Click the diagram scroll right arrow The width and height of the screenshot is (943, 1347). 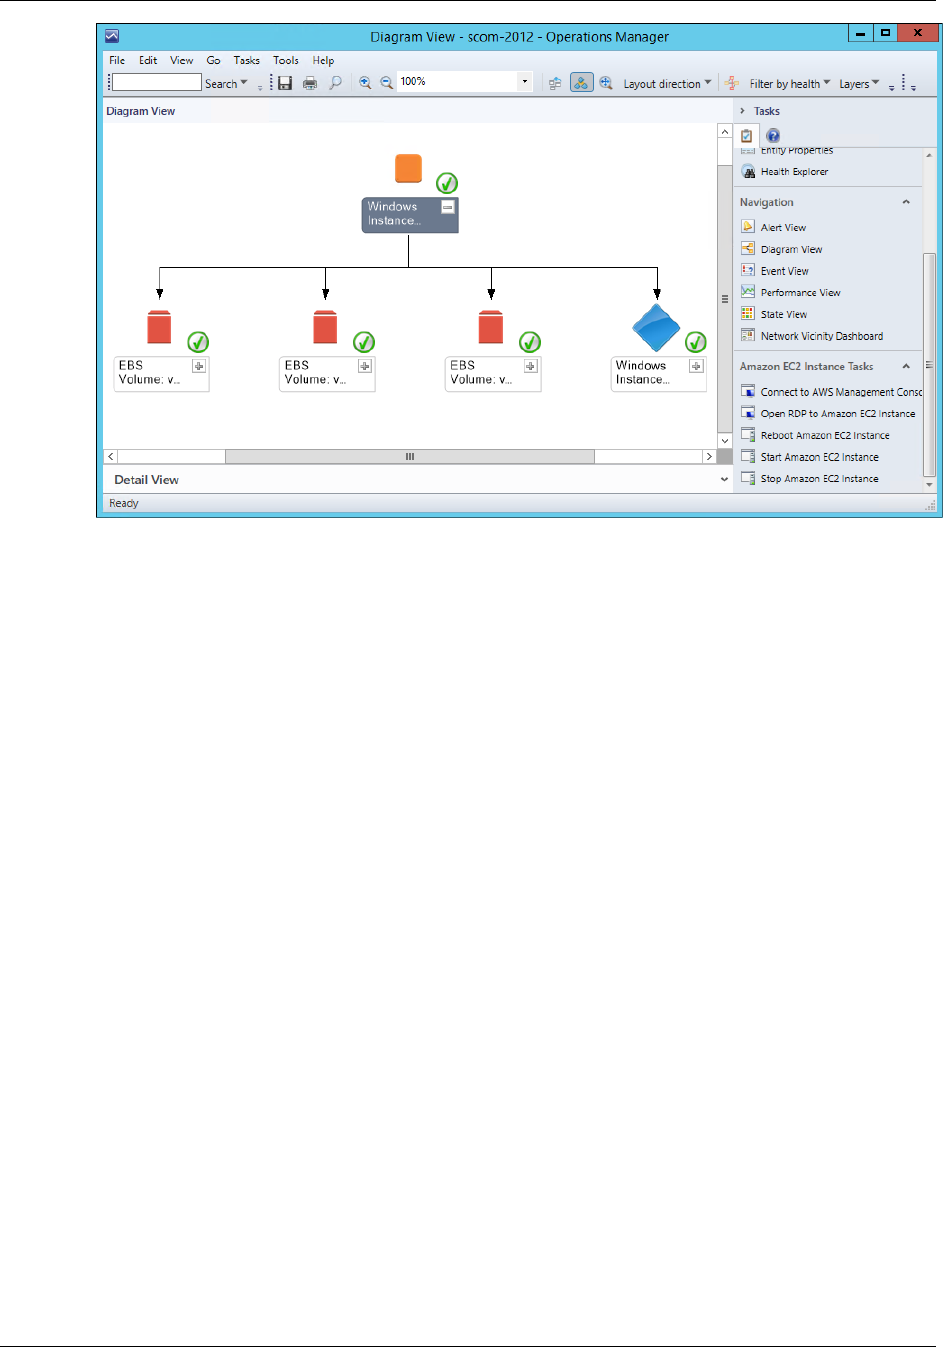coord(709,456)
